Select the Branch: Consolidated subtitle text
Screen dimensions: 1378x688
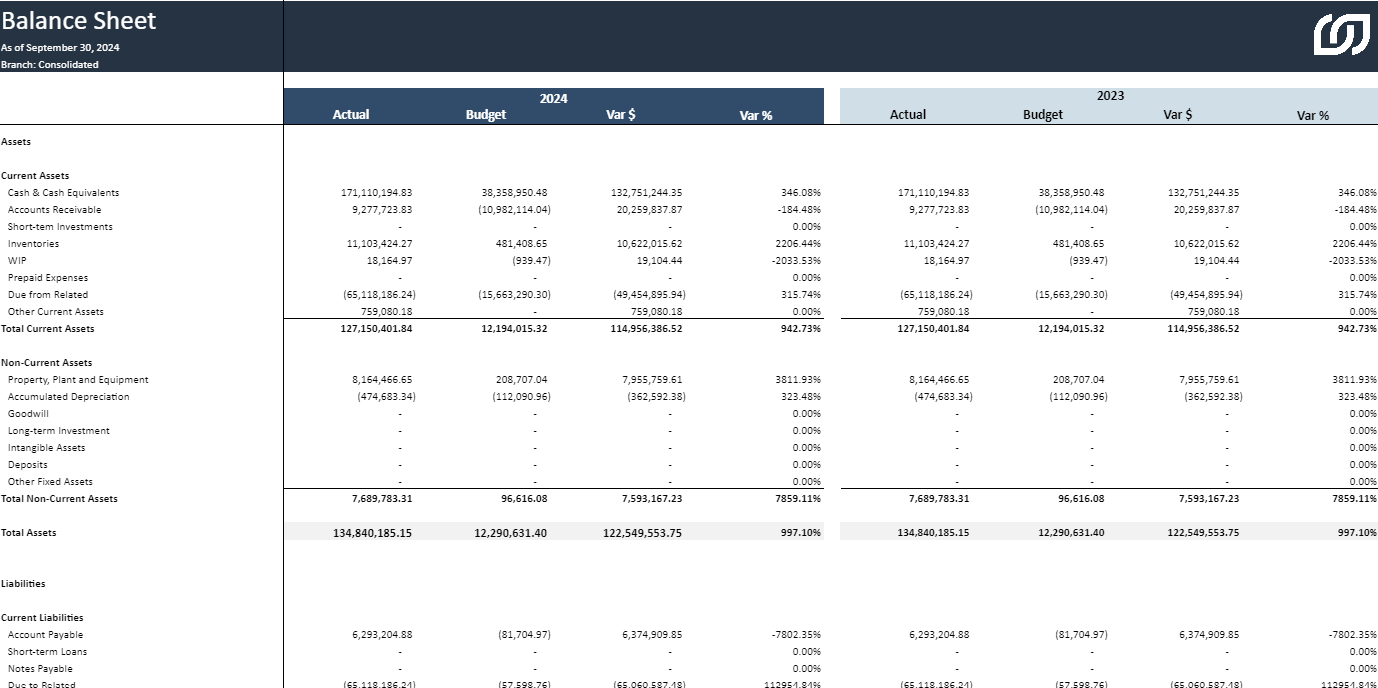click(50, 65)
